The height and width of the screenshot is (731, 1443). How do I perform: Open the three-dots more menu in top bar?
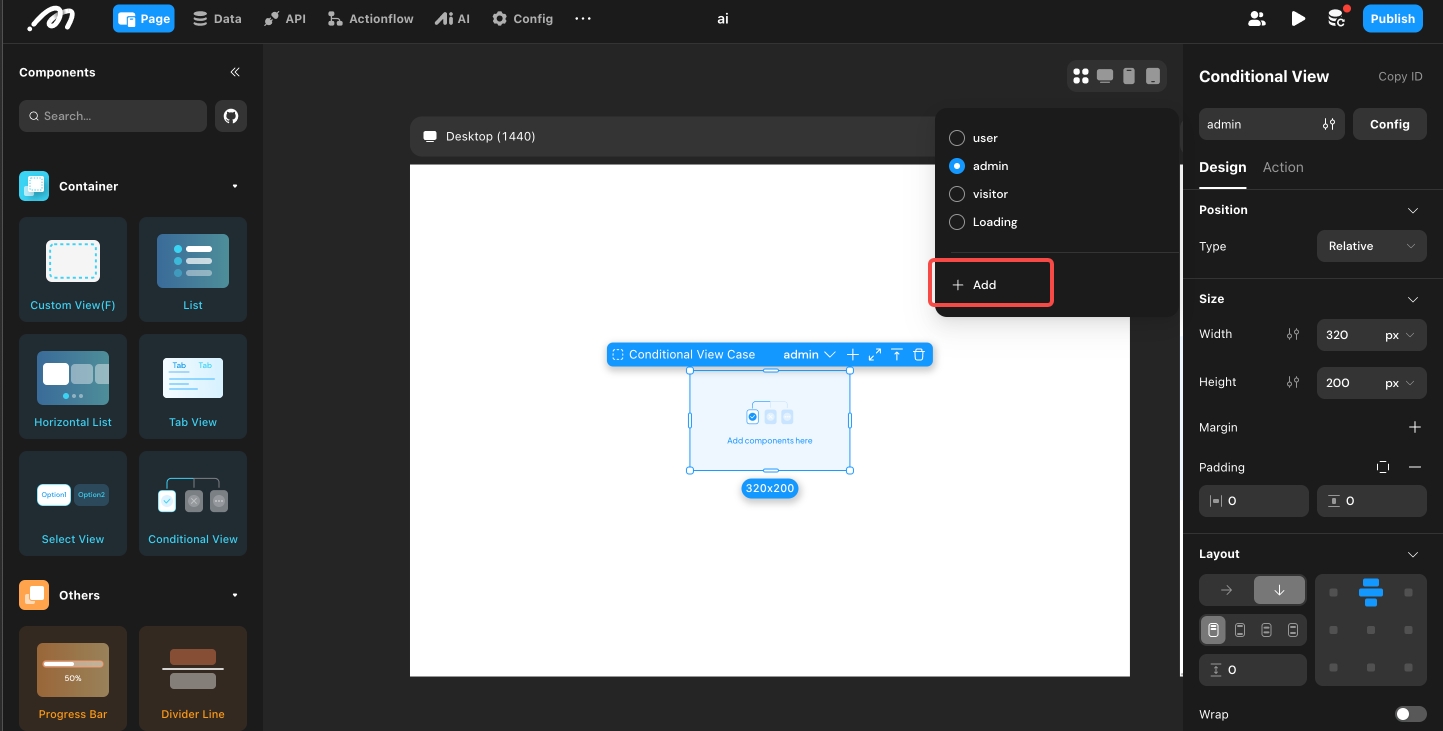click(583, 18)
